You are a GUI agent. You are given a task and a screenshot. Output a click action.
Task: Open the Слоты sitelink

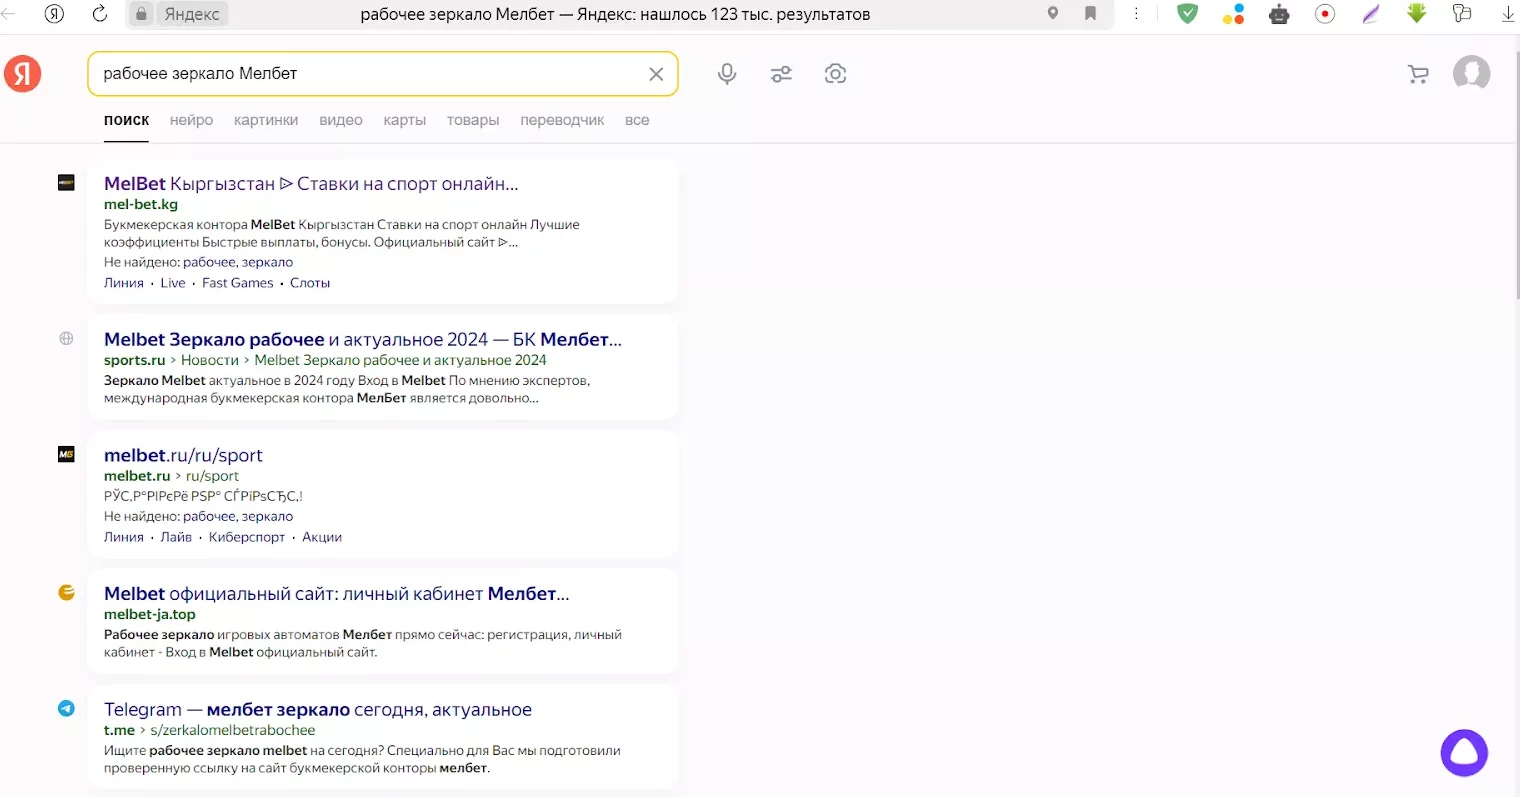[310, 283]
